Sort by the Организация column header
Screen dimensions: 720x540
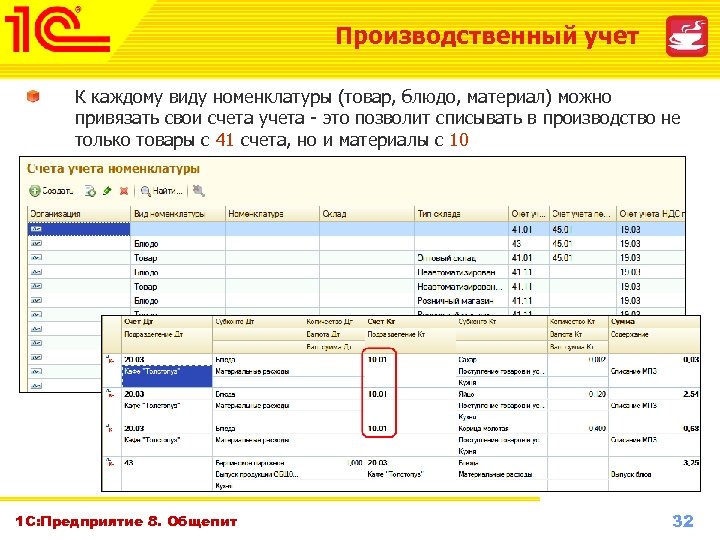tap(79, 214)
